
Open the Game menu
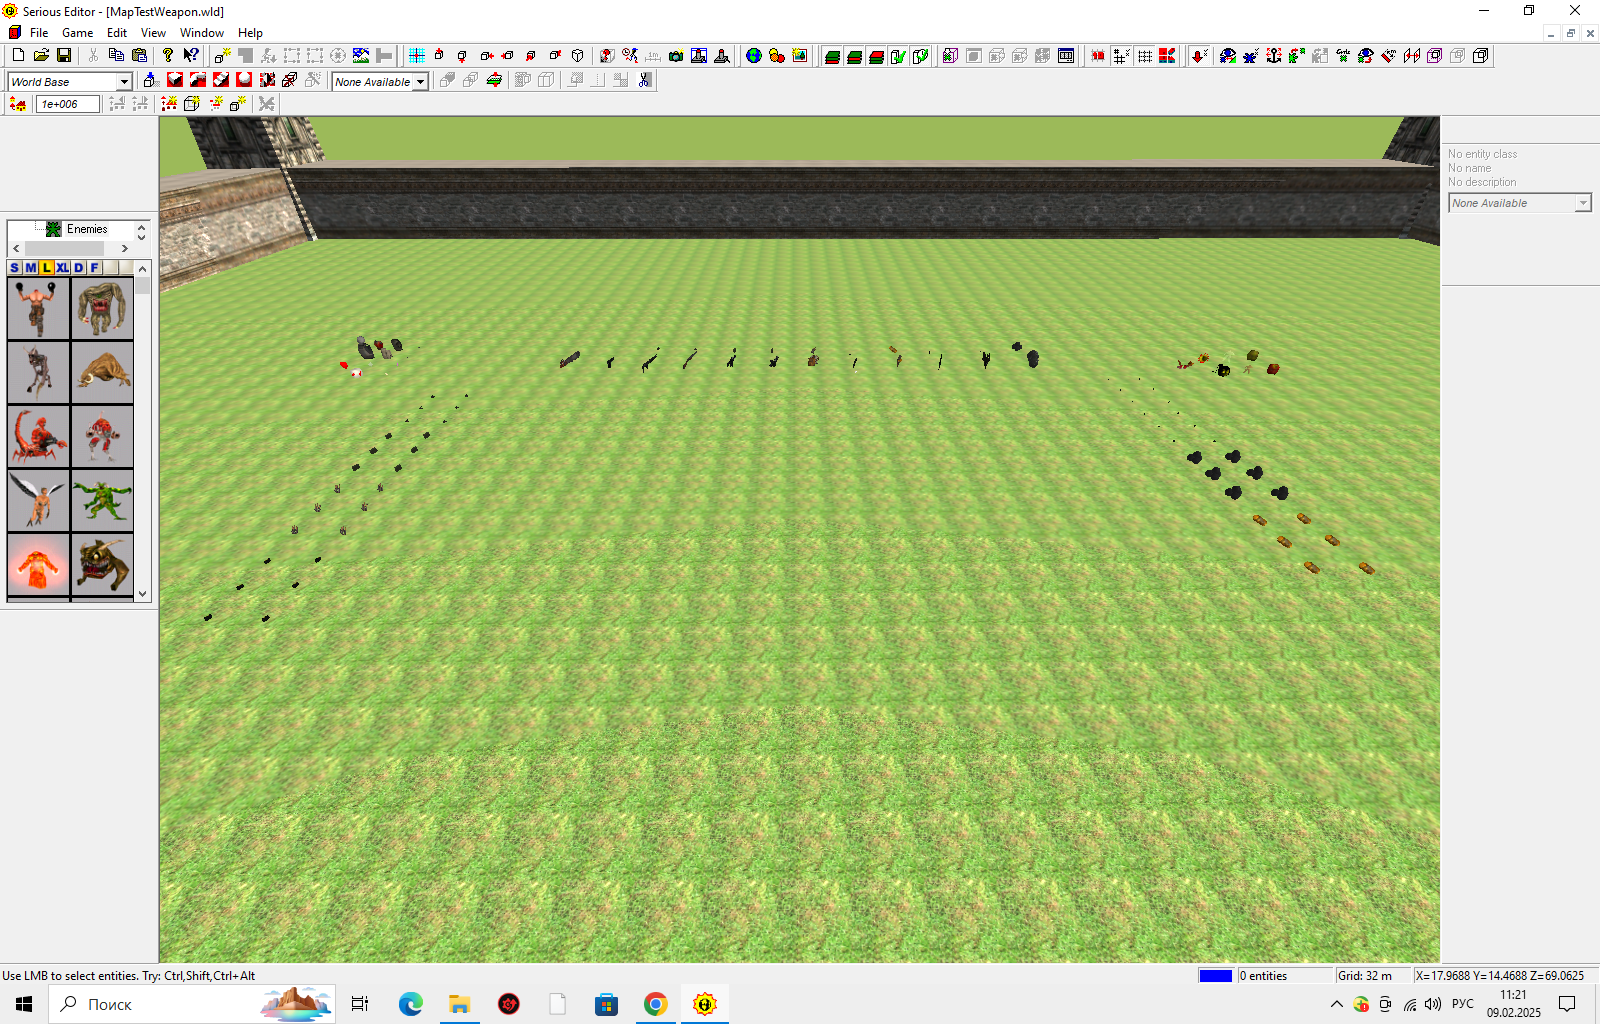pos(77,33)
